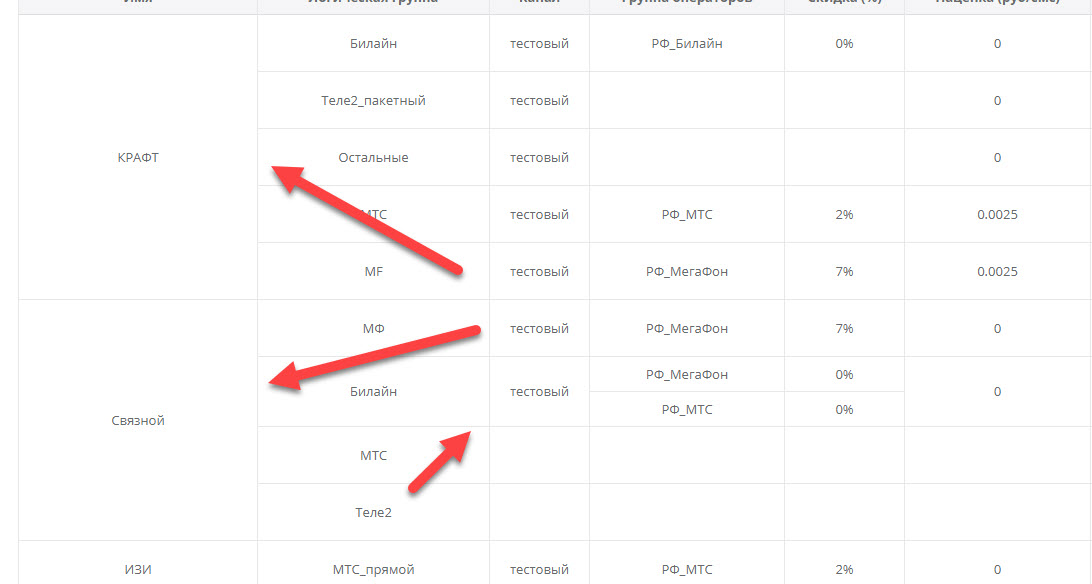The image size is (1092, 584).
Task: Click the 0.0025 наценка value in МТС row
Action: [996, 214]
